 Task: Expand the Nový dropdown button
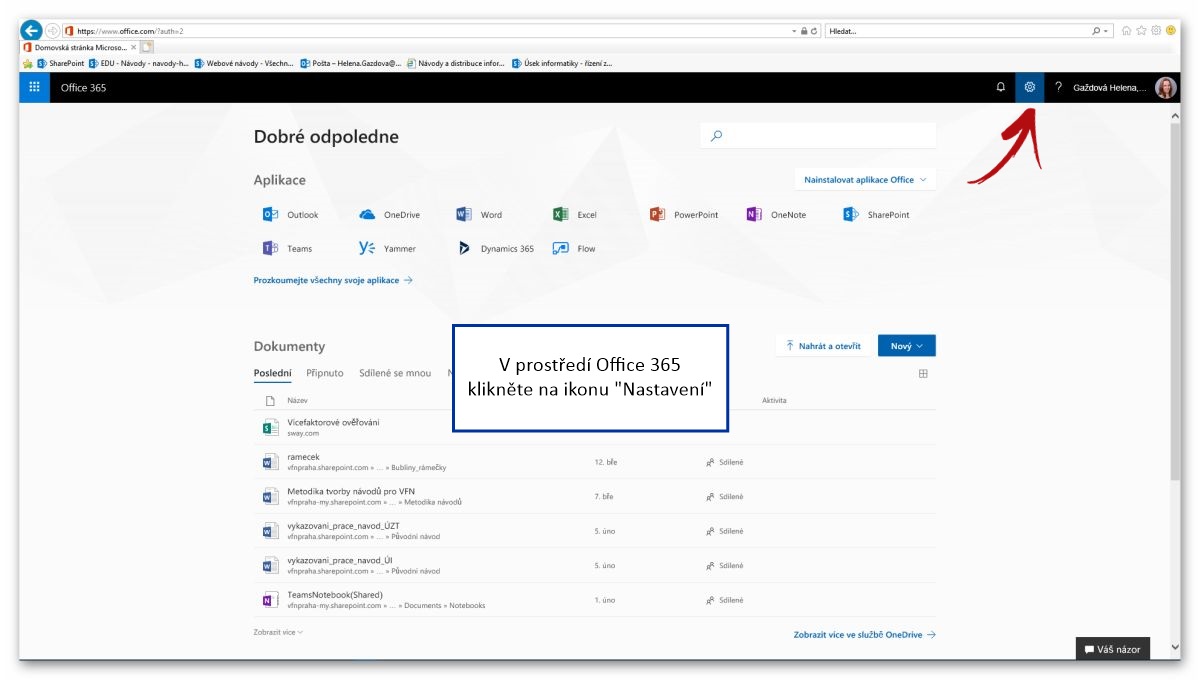[907, 346]
